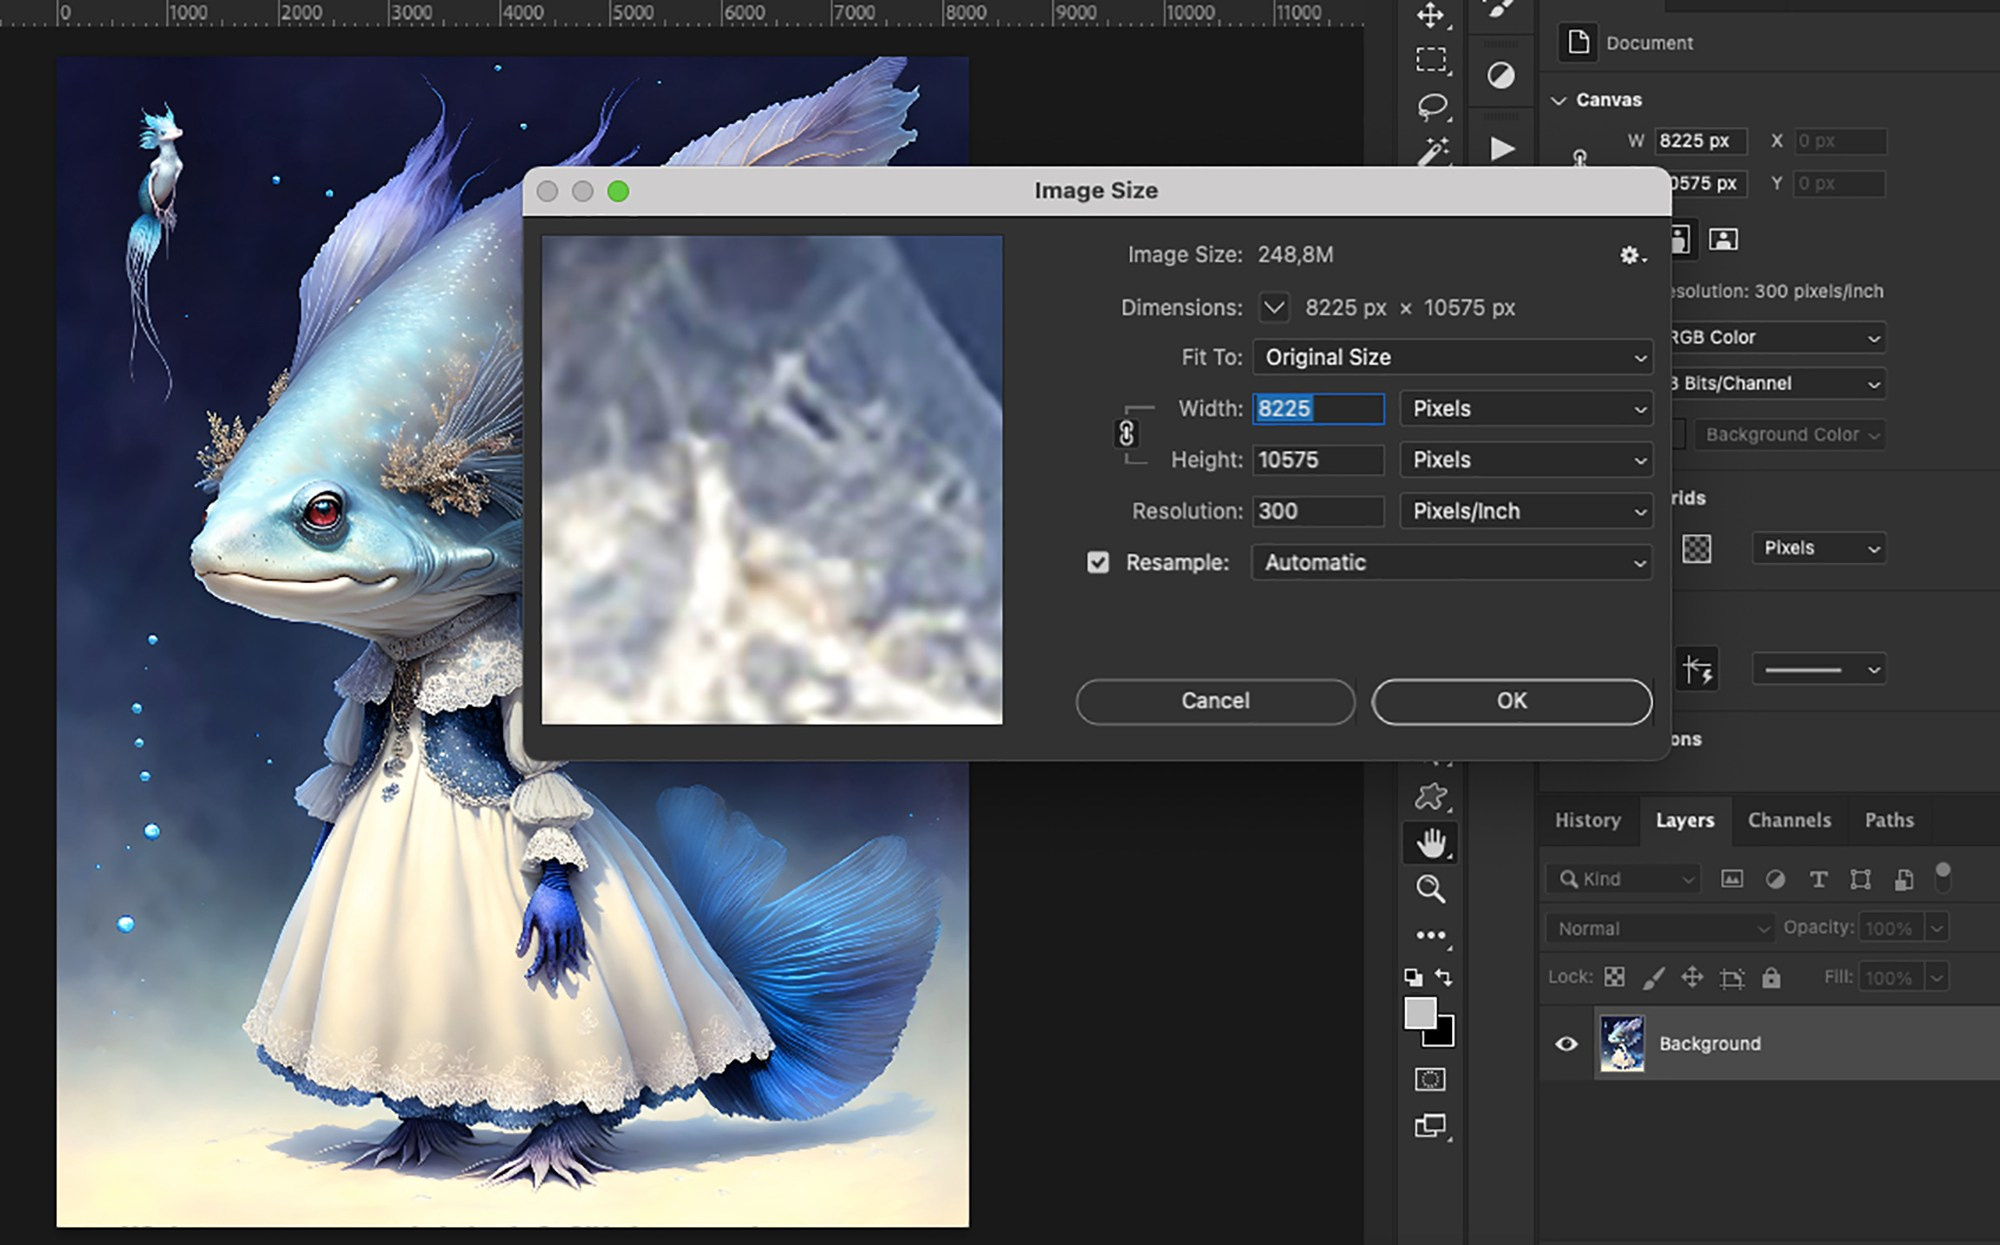Click the OK button
The width and height of the screenshot is (2000, 1245).
pos(1511,701)
